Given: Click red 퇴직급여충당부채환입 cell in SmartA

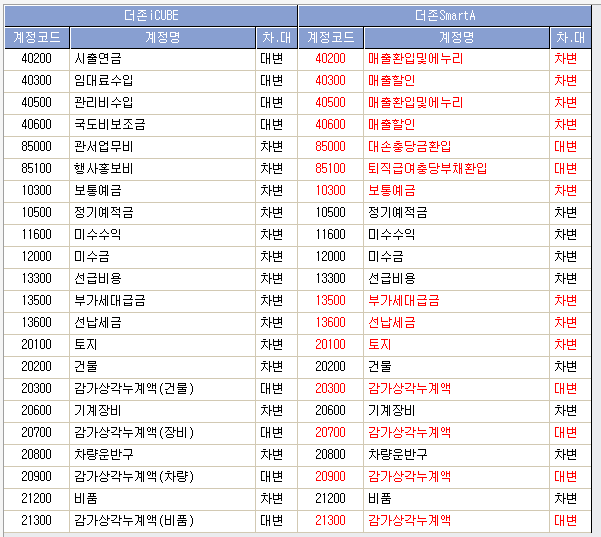Looking at the screenshot, I should coord(456,169).
